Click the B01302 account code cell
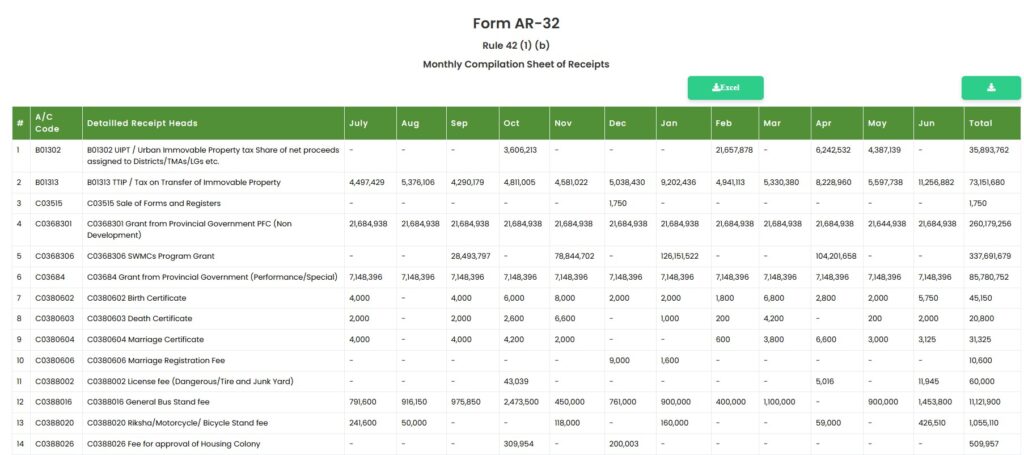The height and width of the screenshot is (455, 1024). (48, 150)
